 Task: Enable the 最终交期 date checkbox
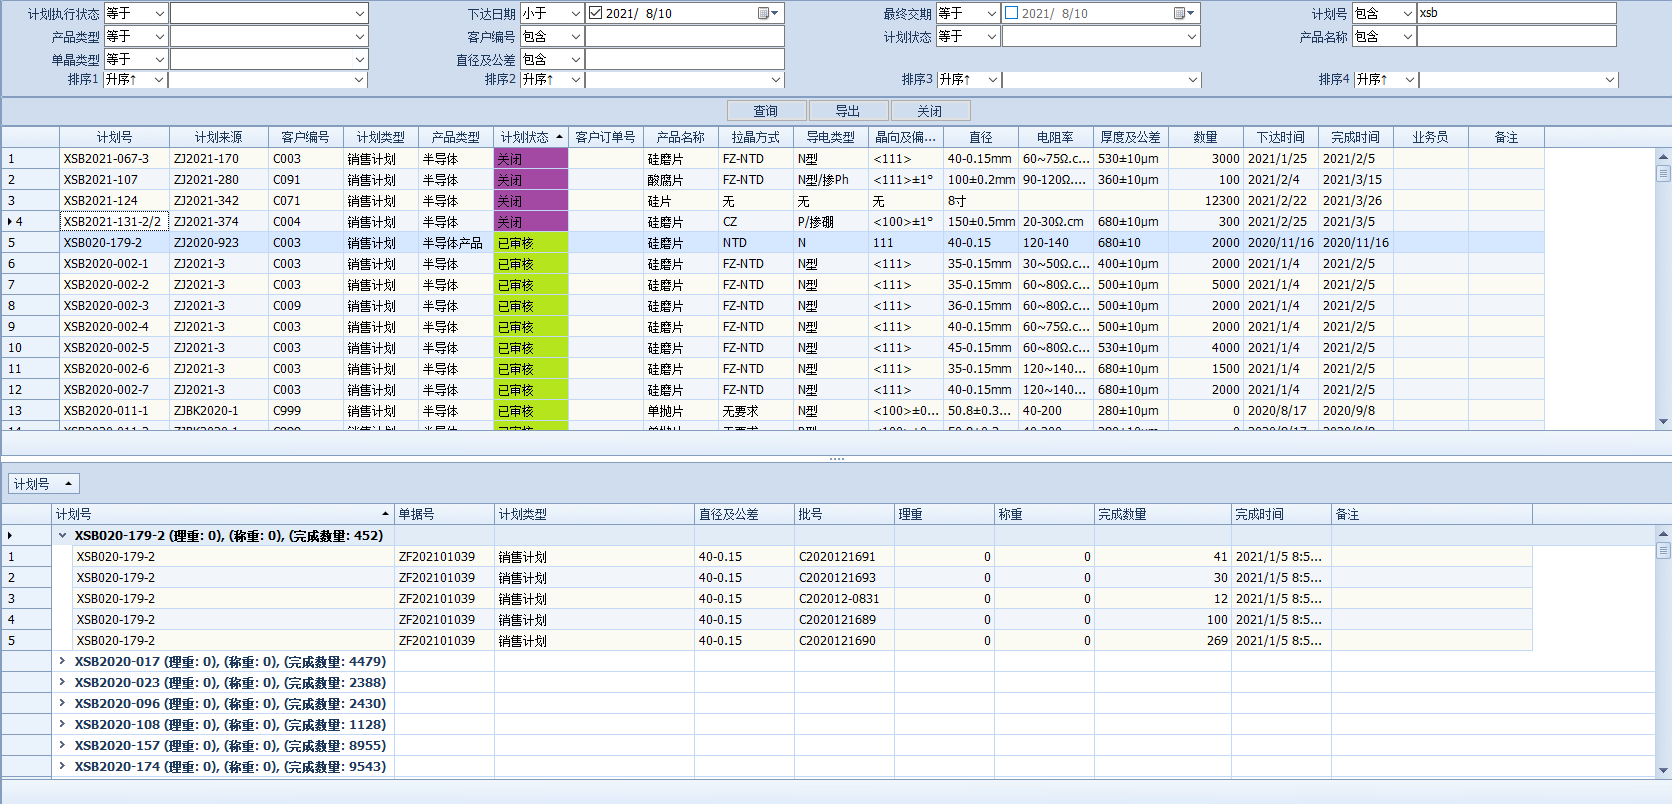(x=1012, y=13)
